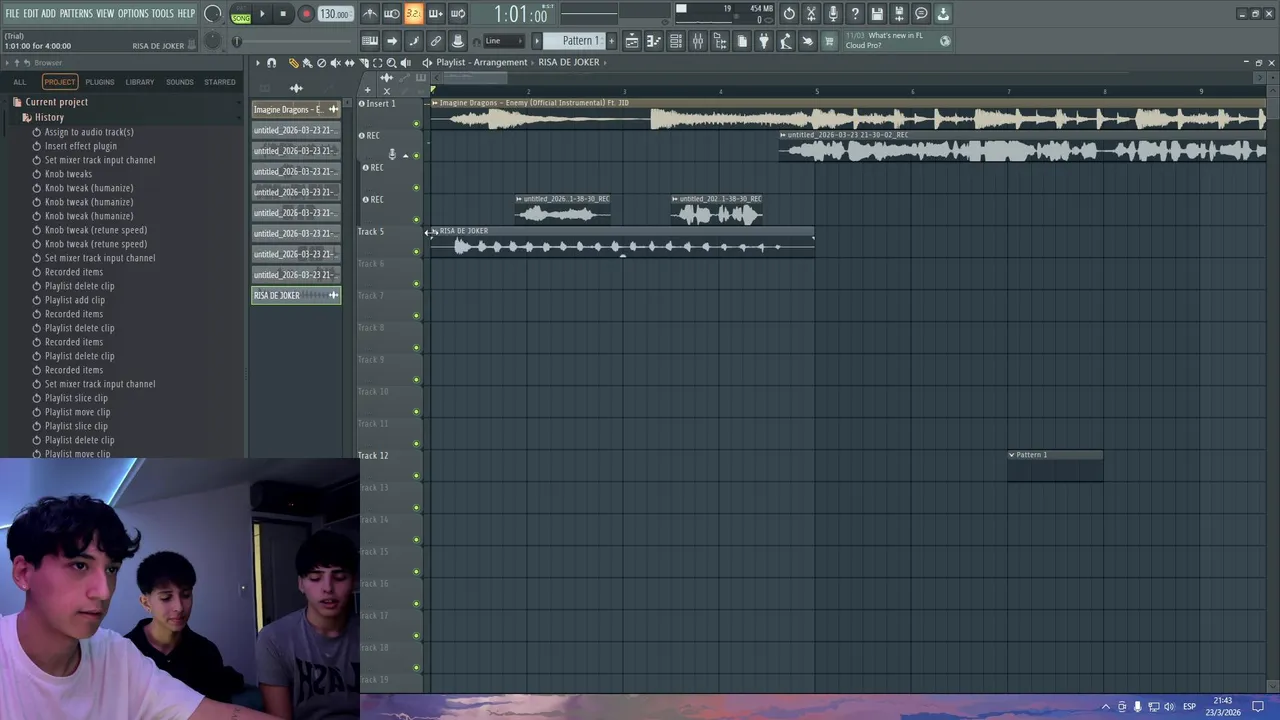Toggle mute LED on Track 6
1280x720 pixels.
tap(417, 283)
